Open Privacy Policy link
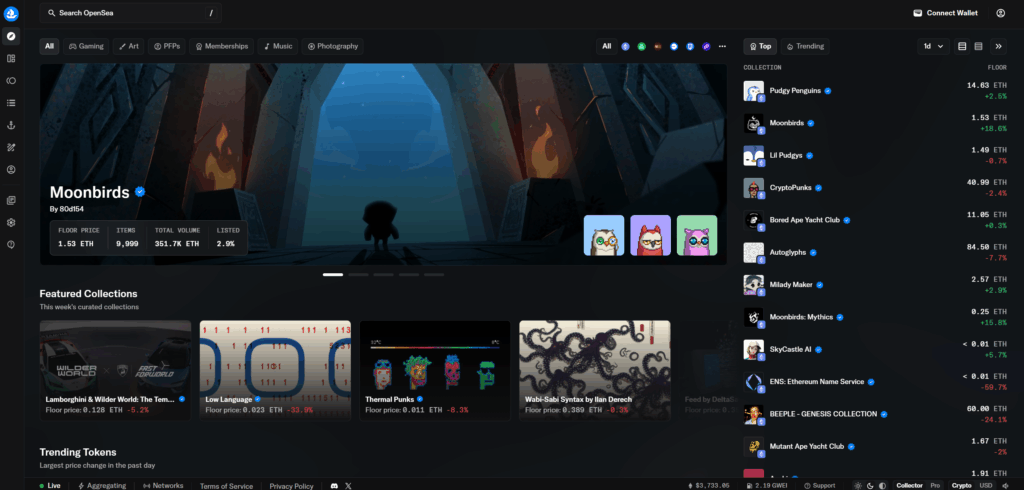The height and width of the screenshot is (490, 1024). pos(291,486)
